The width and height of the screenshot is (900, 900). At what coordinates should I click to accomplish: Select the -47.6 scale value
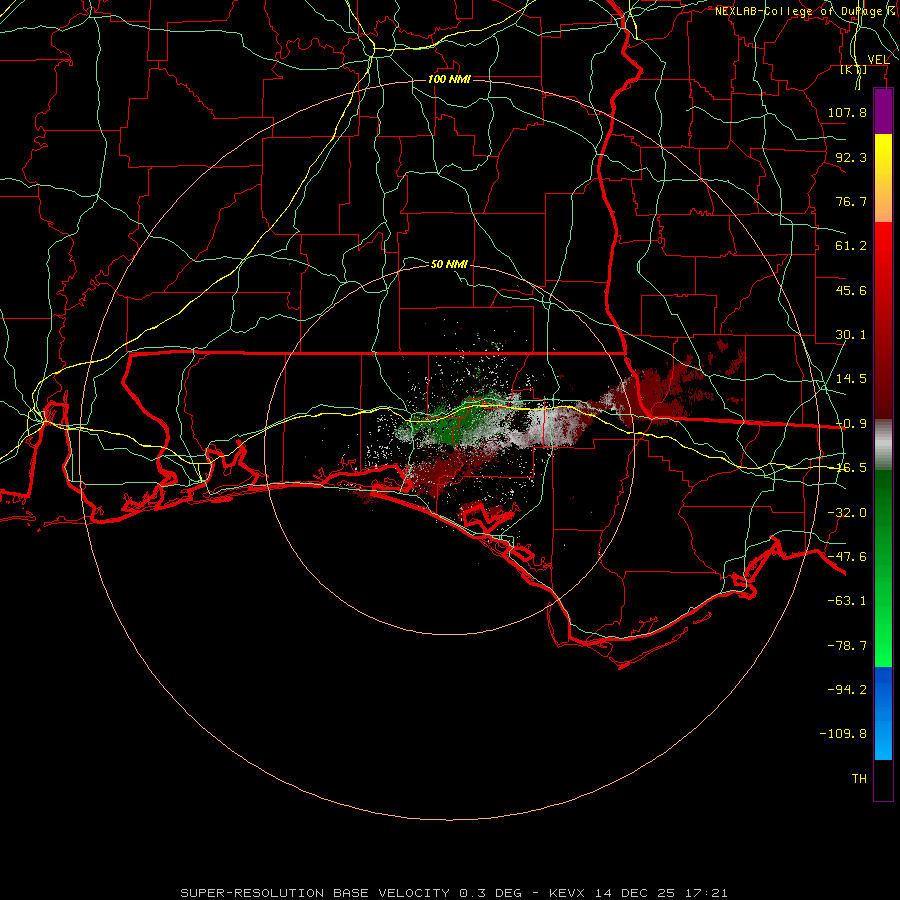pyautogui.click(x=847, y=557)
